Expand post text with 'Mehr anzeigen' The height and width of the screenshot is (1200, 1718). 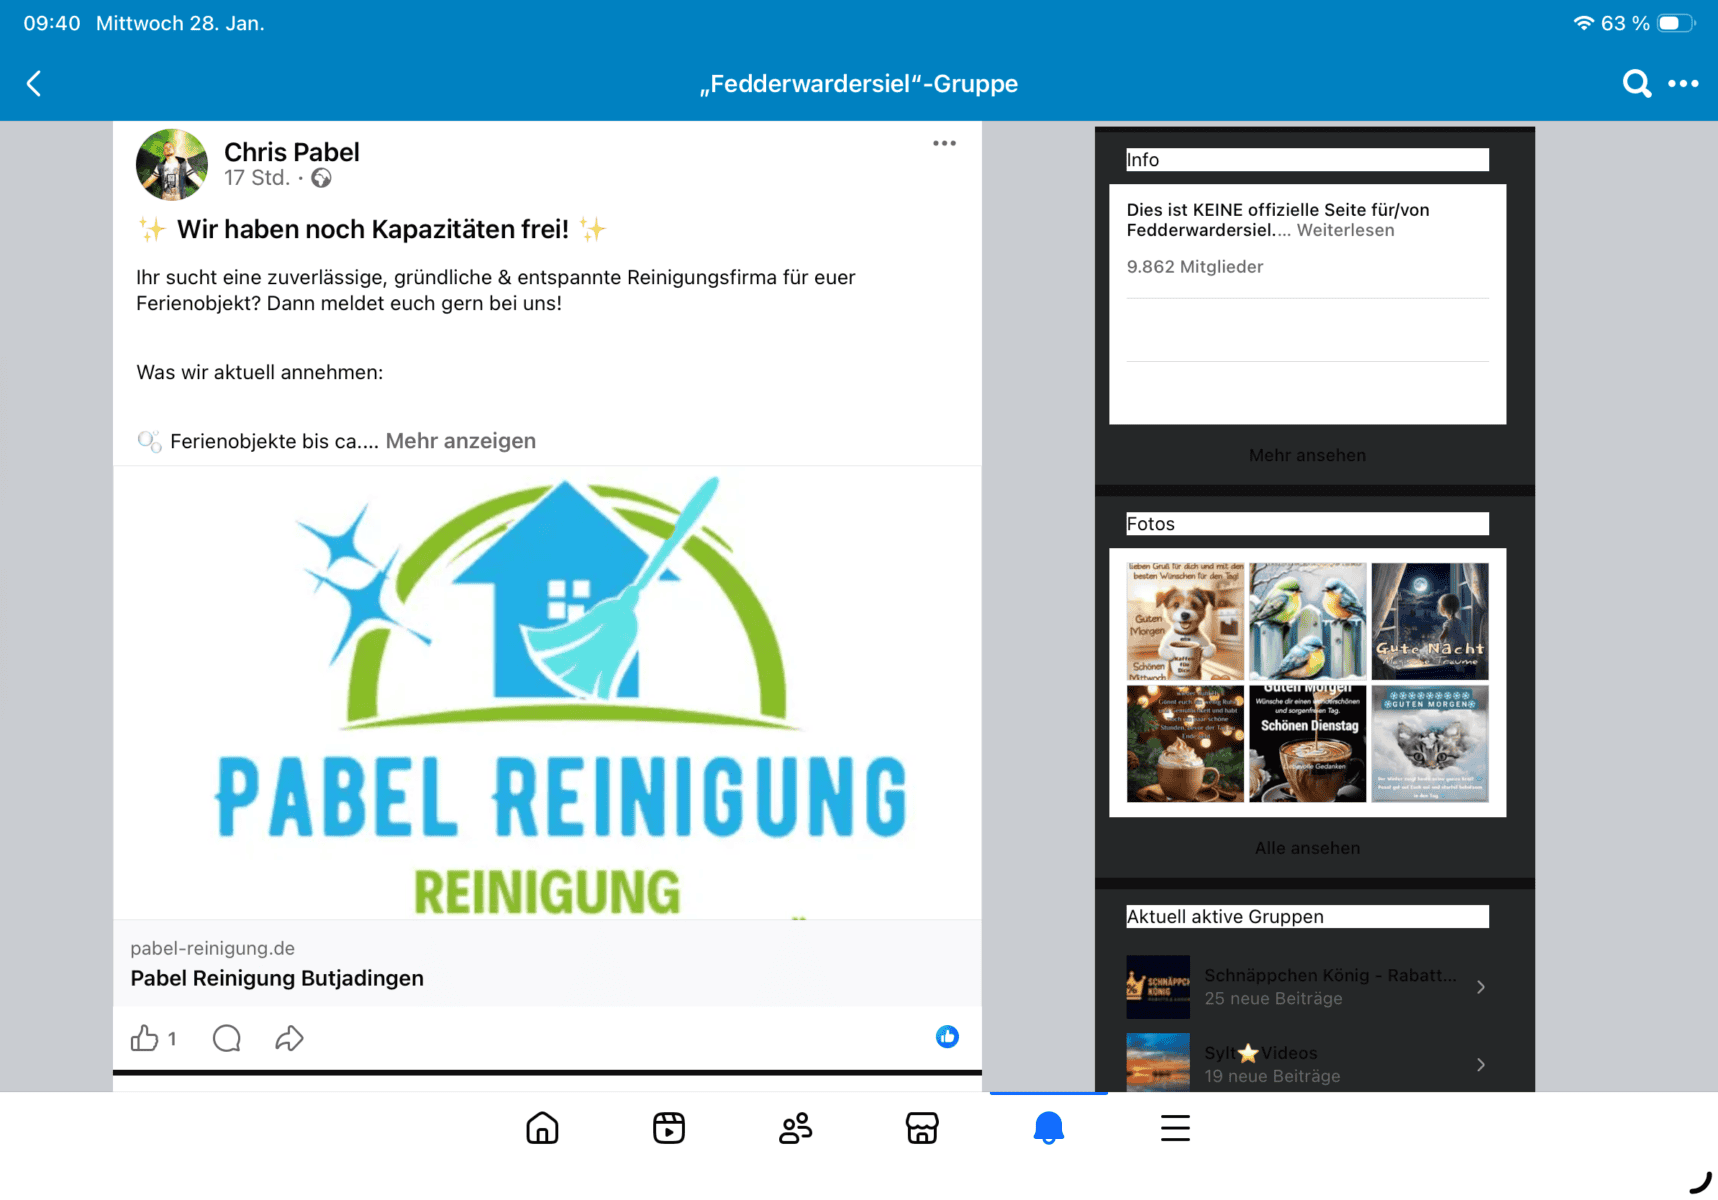pyautogui.click(x=461, y=441)
